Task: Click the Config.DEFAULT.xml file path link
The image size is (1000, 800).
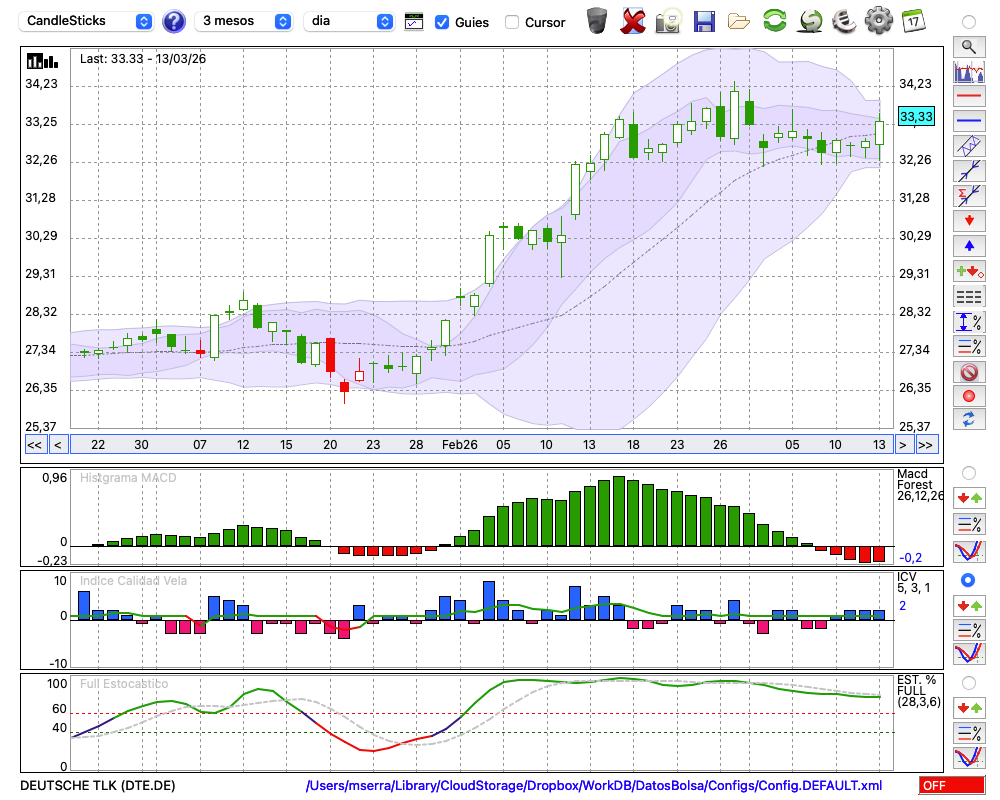Action: (x=594, y=786)
